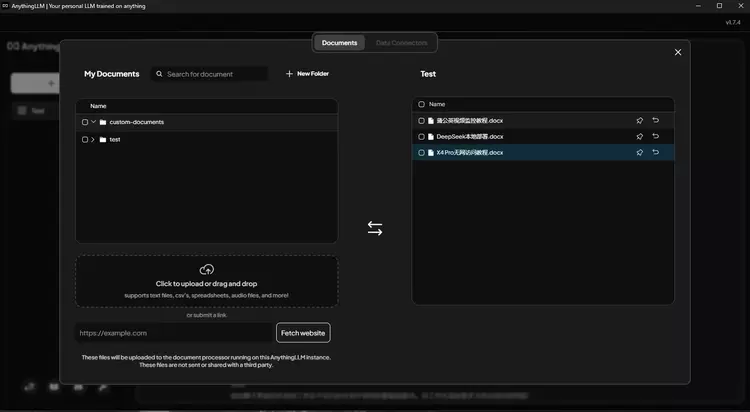This screenshot has height=412, width=750.
Task: Focus the Search for document field
Action: [214, 74]
